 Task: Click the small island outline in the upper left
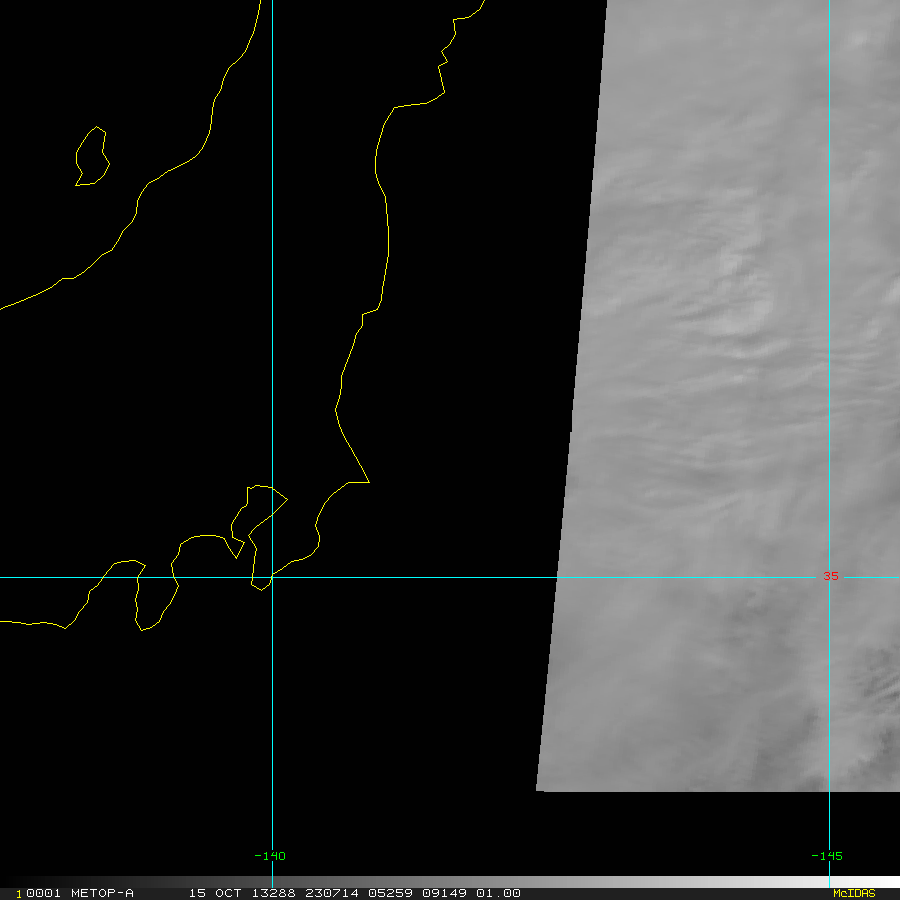point(92,156)
